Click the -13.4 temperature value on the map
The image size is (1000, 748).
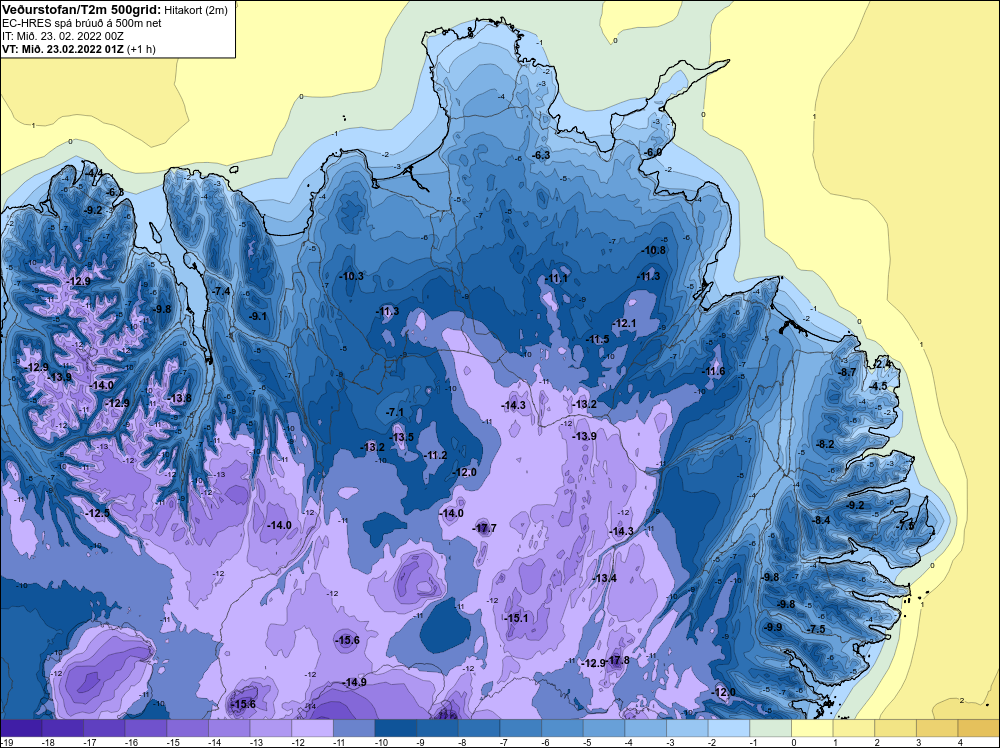tap(605, 578)
